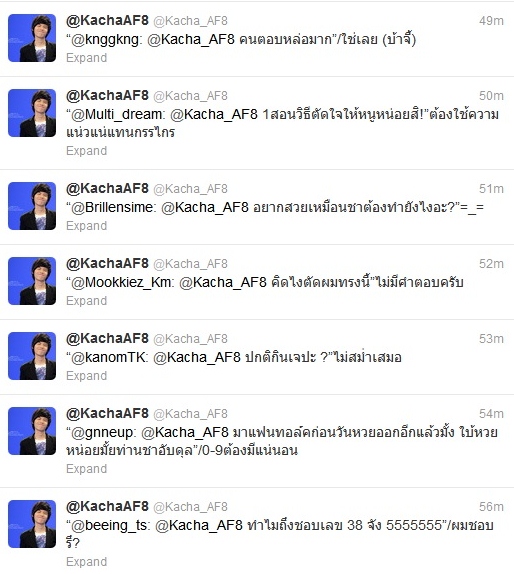Image resolution: width=514 pixels, height=574 pixels.
Task: Open @Kacha_AF8 gray handle in 54m tweet
Action: click(190, 414)
